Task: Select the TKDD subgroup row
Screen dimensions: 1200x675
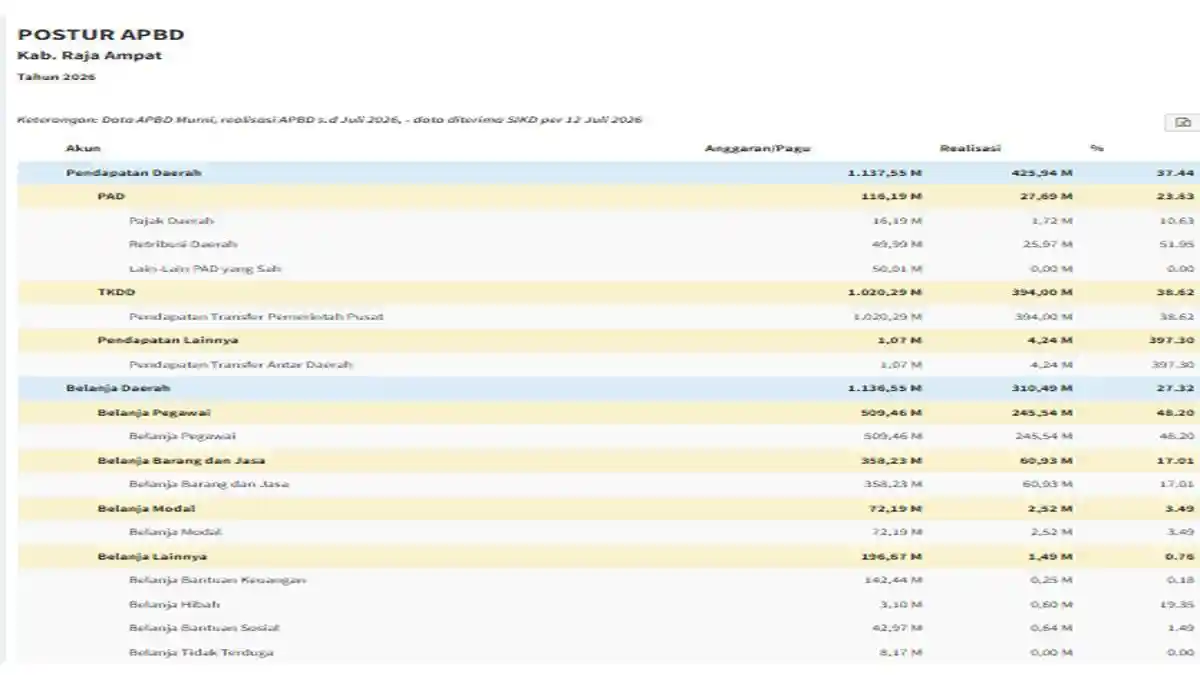Action: [x=609, y=292]
